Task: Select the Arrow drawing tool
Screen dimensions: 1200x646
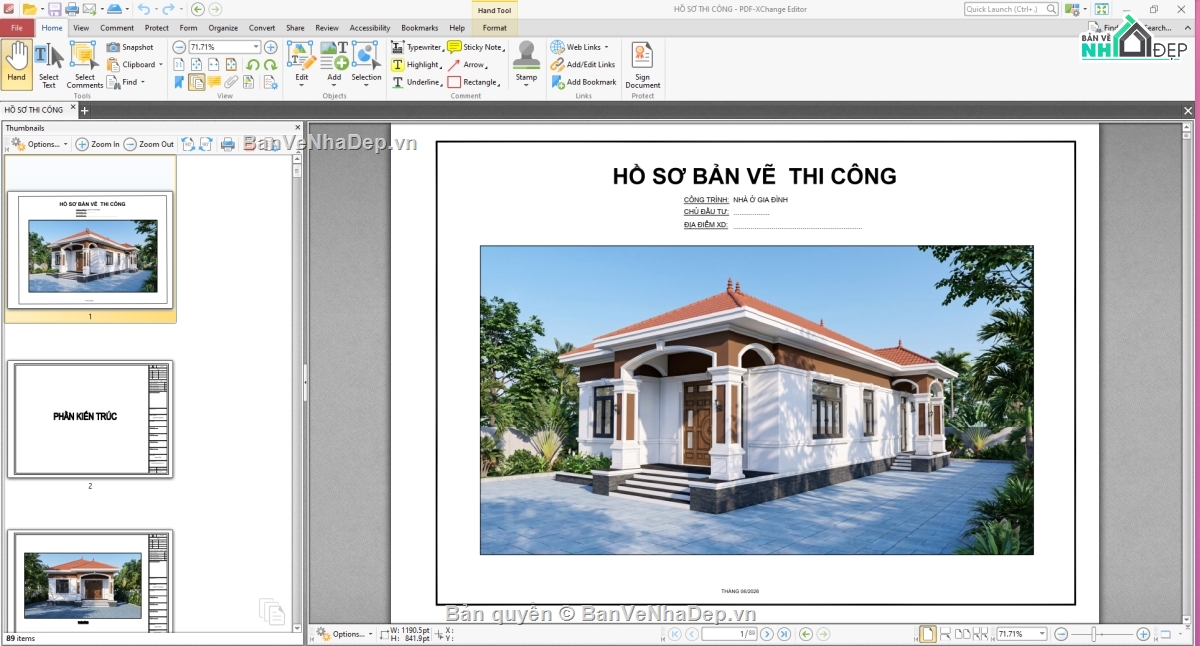Action: [467, 64]
